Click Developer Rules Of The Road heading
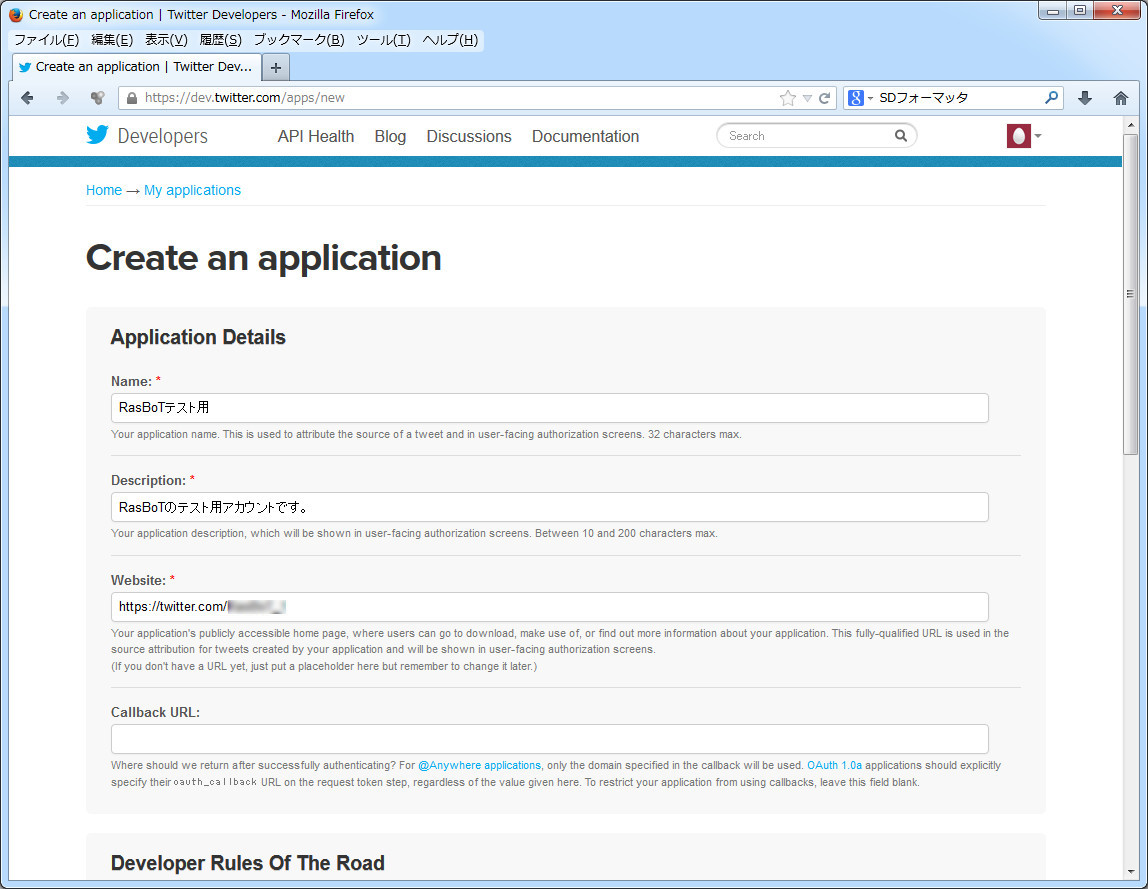1148x889 pixels. [247, 863]
